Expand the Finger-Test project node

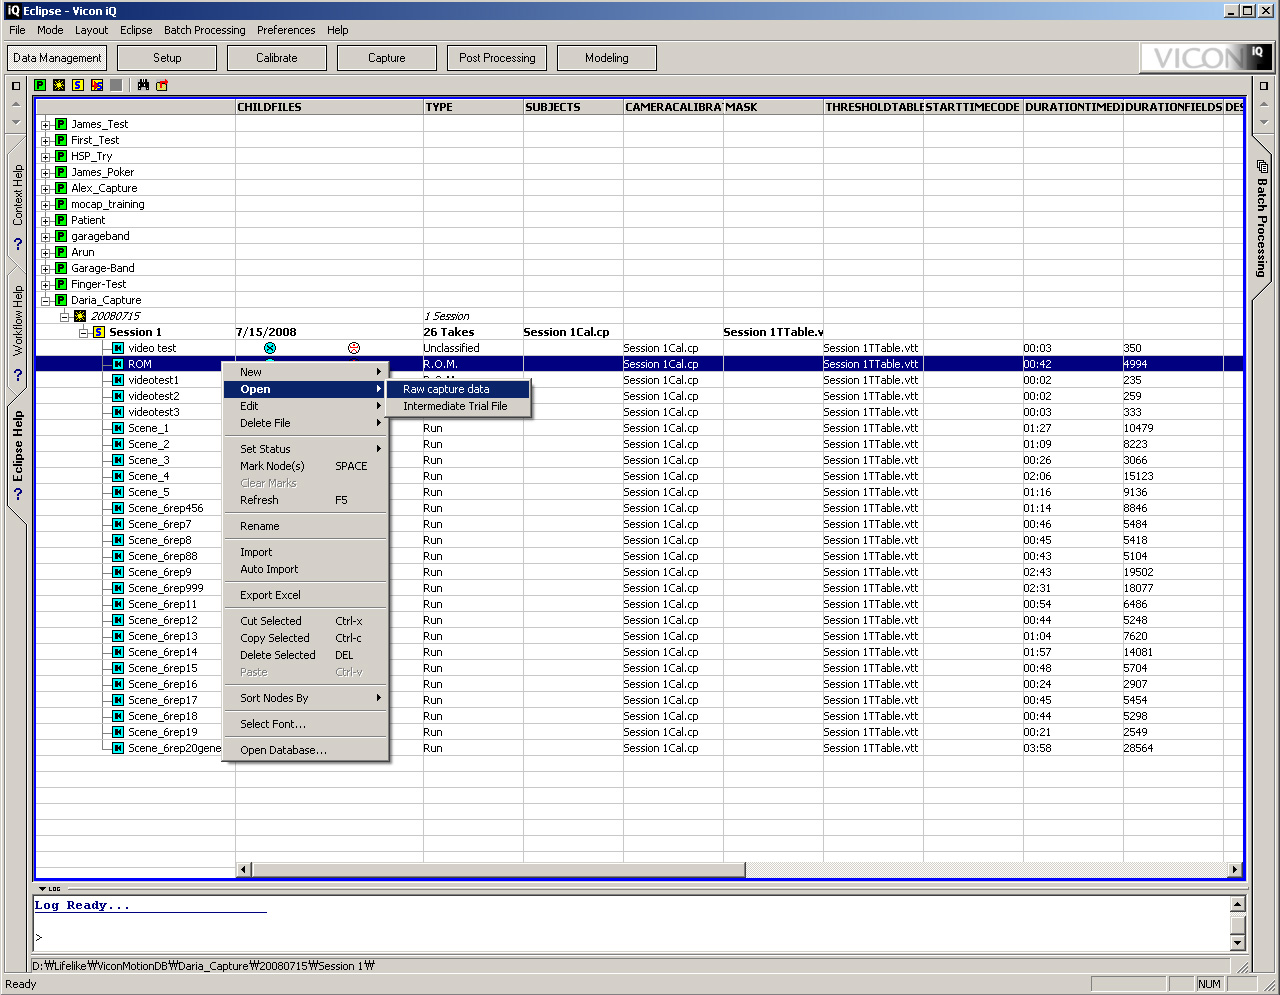point(45,285)
